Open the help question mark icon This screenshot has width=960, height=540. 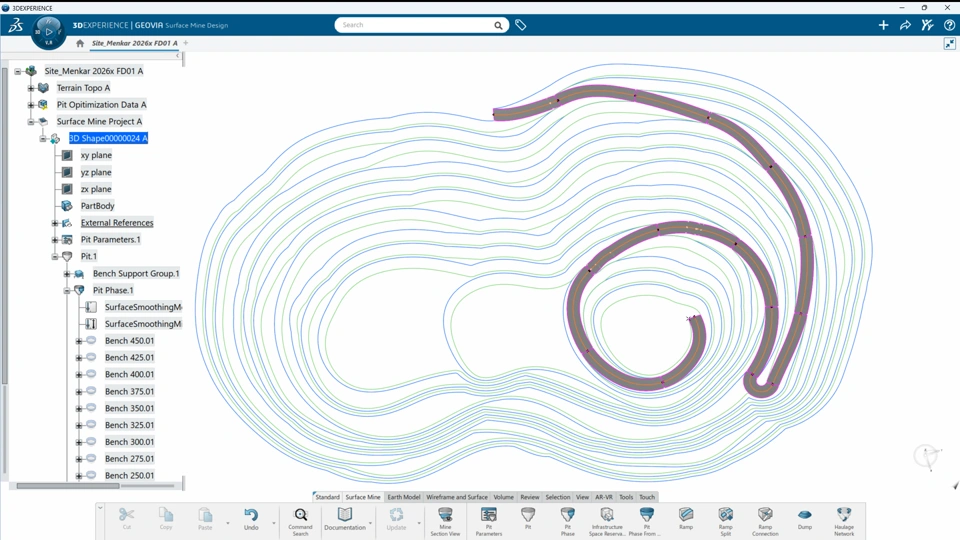950,25
